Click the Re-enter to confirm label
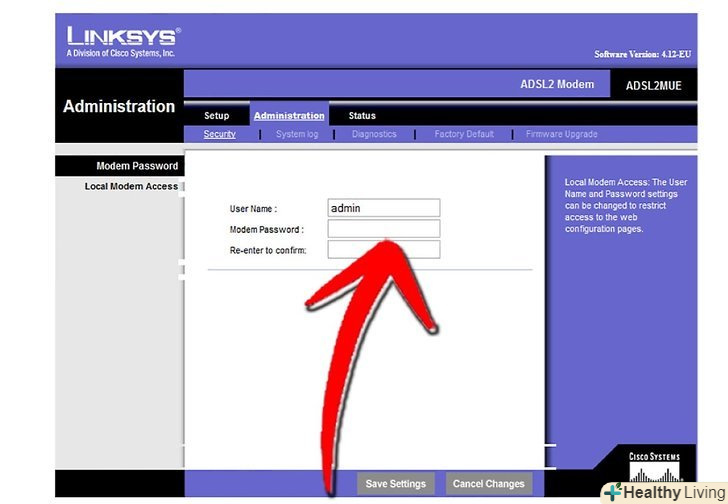The image size is (728, 504). coord(268,251)
